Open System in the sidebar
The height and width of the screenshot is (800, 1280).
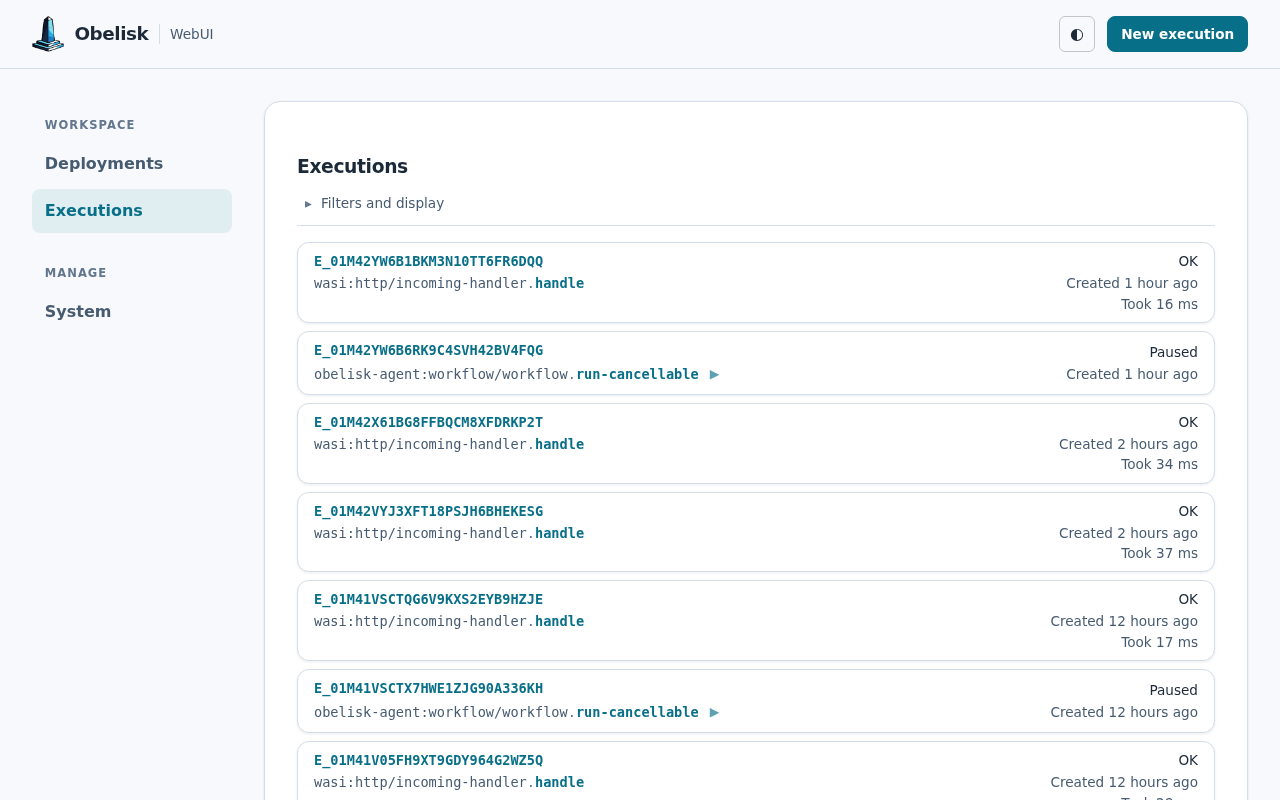click(x=132, y=311)
